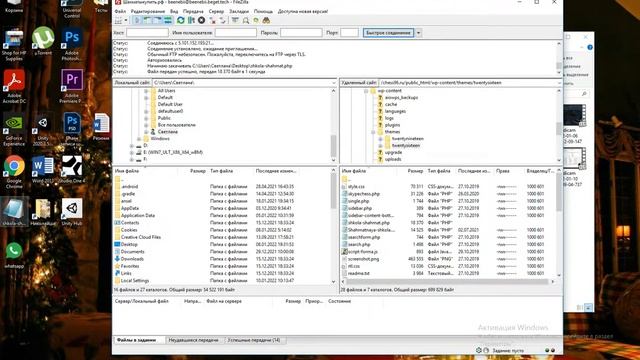Open the Закладки menu
The image size is (640, 360).
[239, 11]
